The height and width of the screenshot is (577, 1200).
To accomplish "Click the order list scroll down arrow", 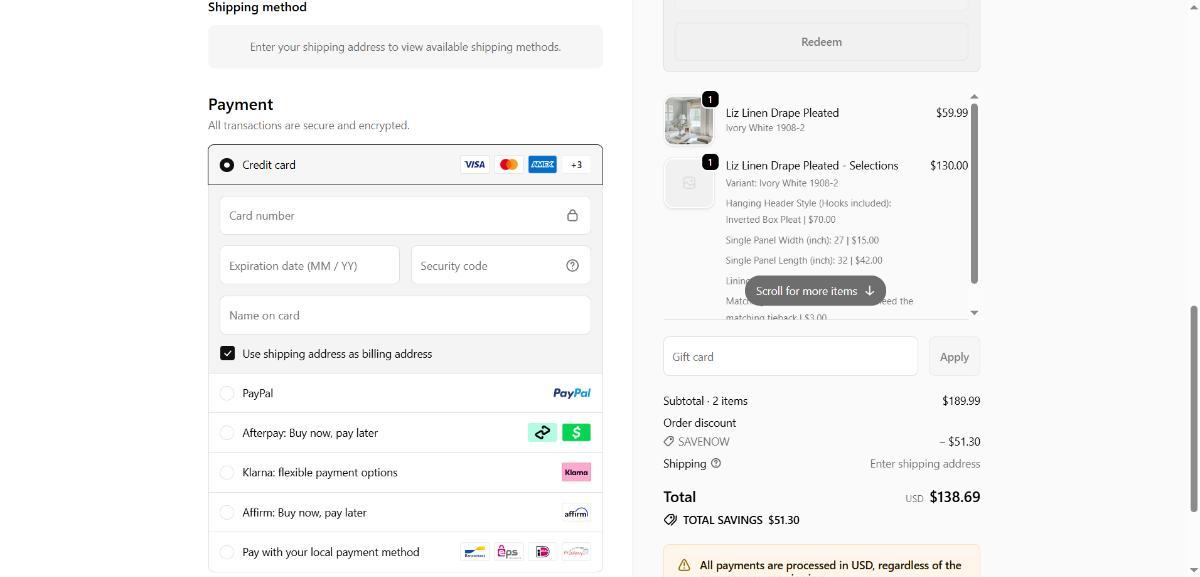I will 974,313.
